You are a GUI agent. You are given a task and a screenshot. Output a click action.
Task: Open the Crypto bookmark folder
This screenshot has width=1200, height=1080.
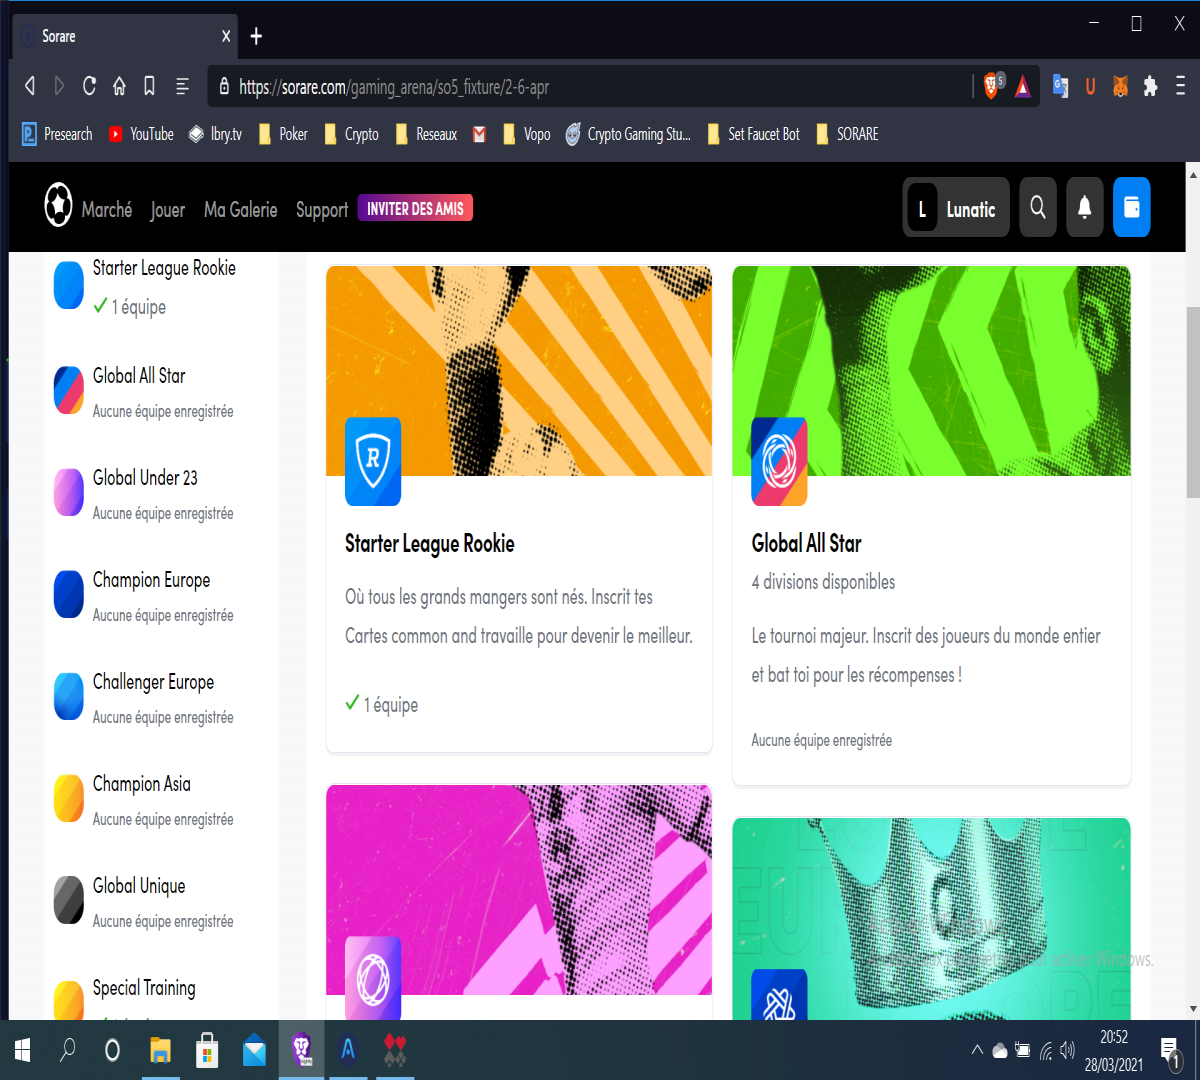click(x=351, y=134)
